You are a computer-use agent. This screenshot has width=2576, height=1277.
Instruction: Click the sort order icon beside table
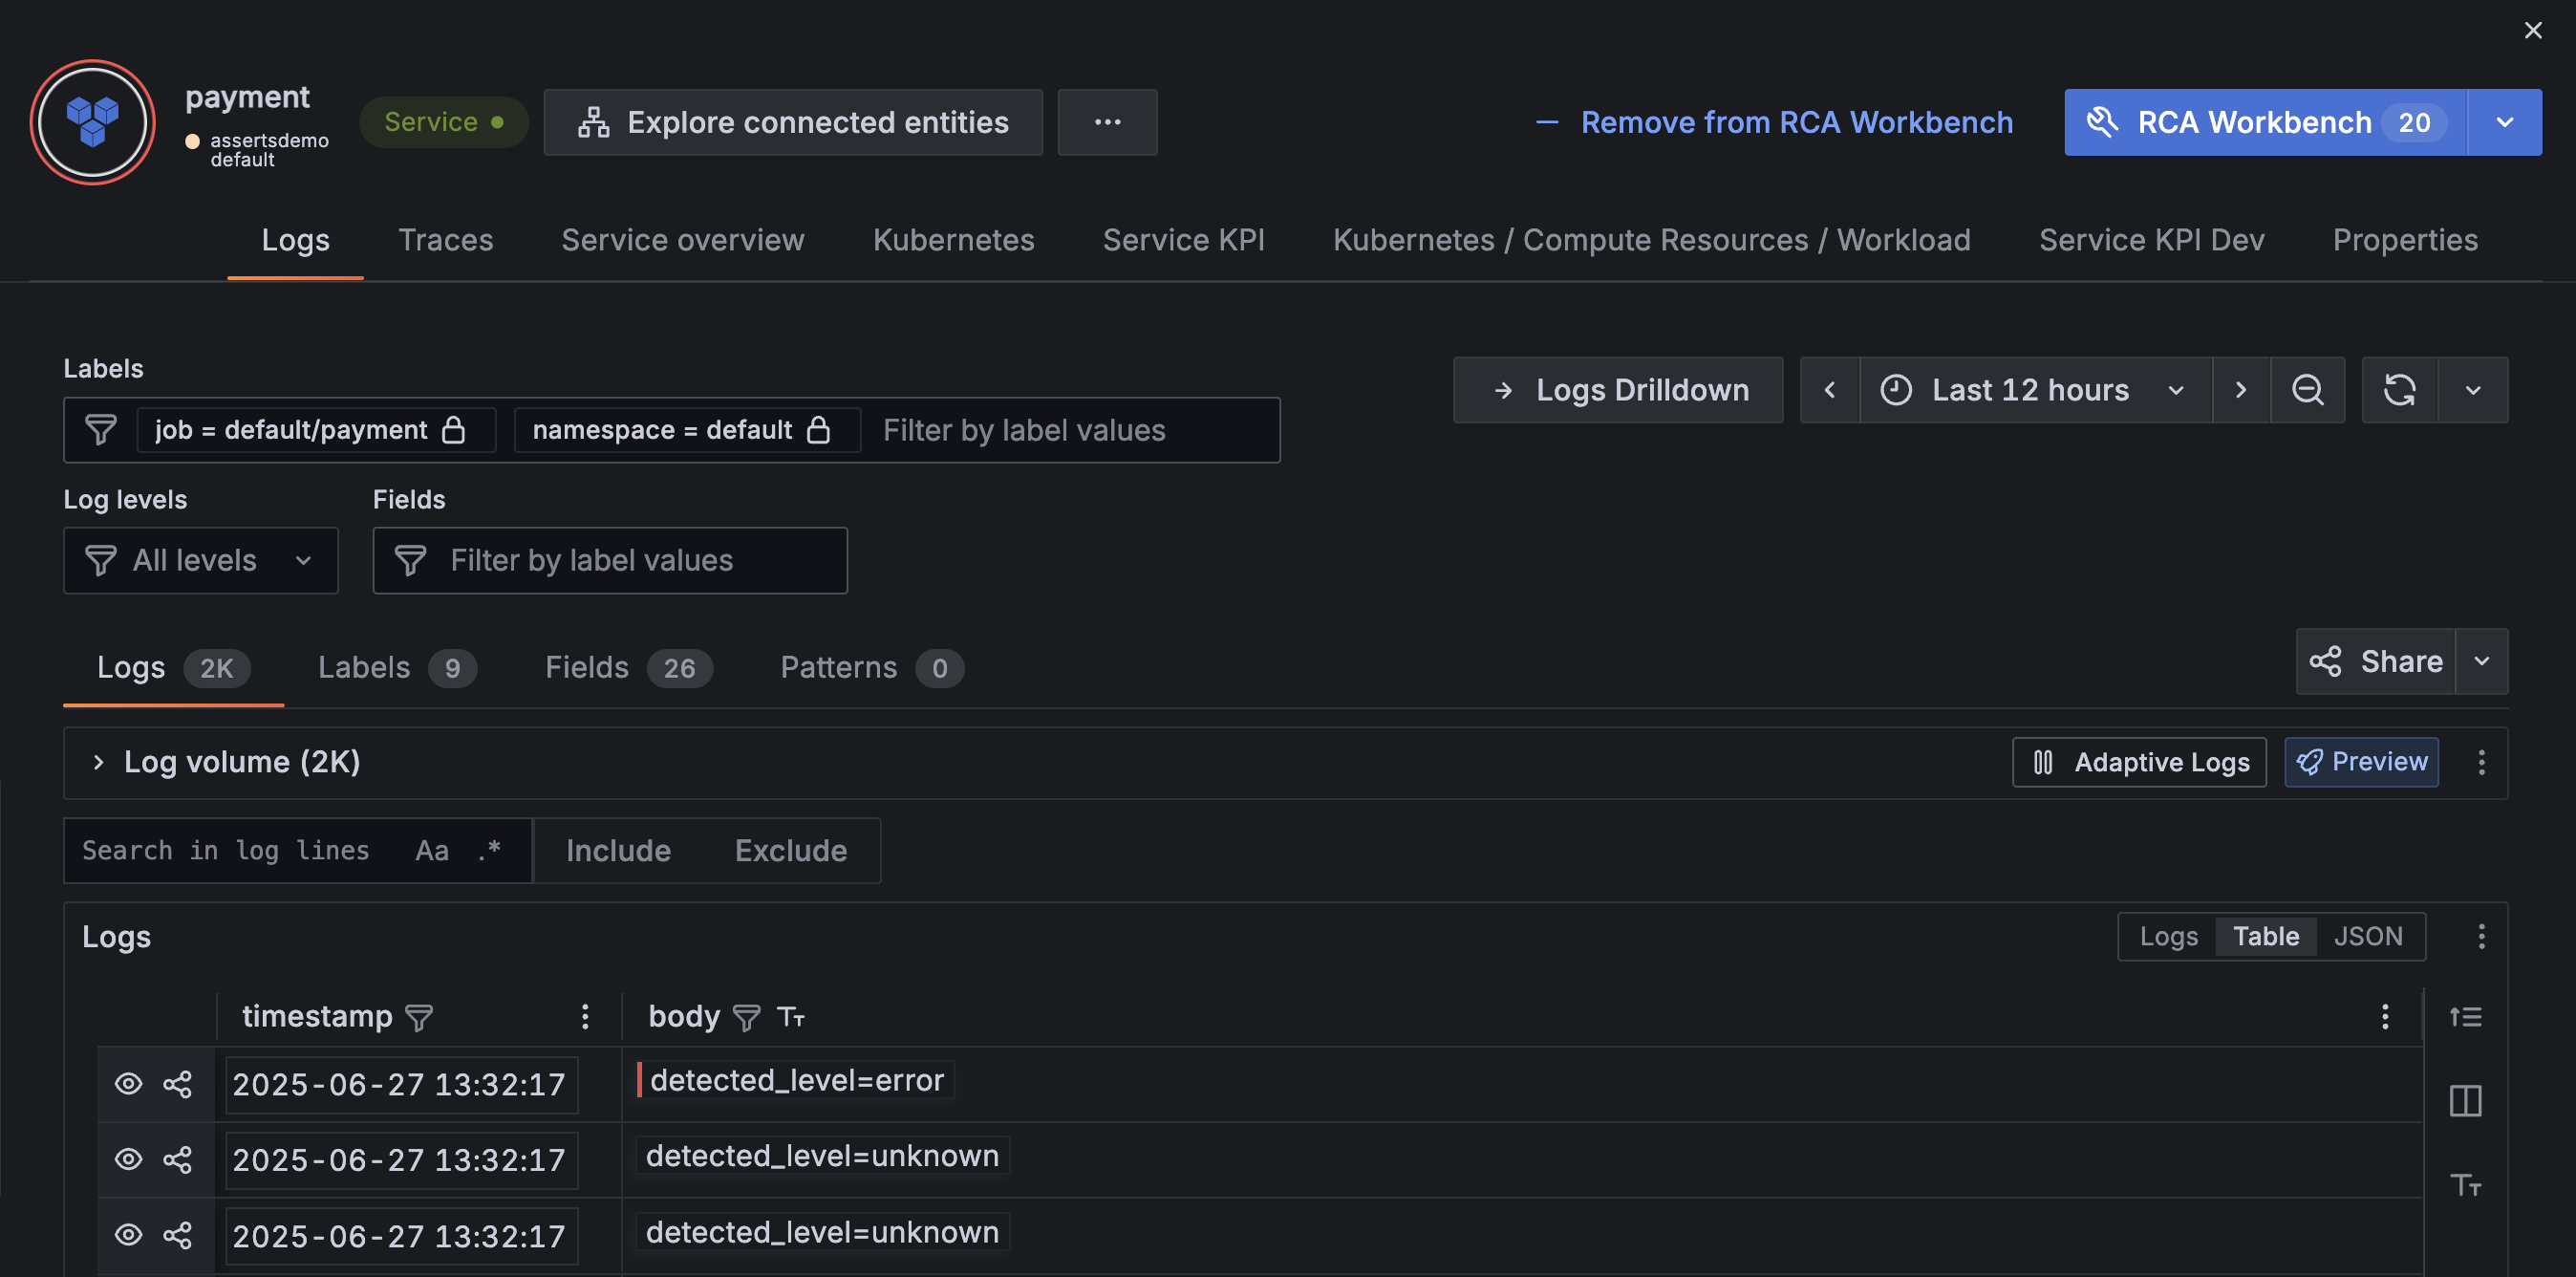coord(2465,1017)
